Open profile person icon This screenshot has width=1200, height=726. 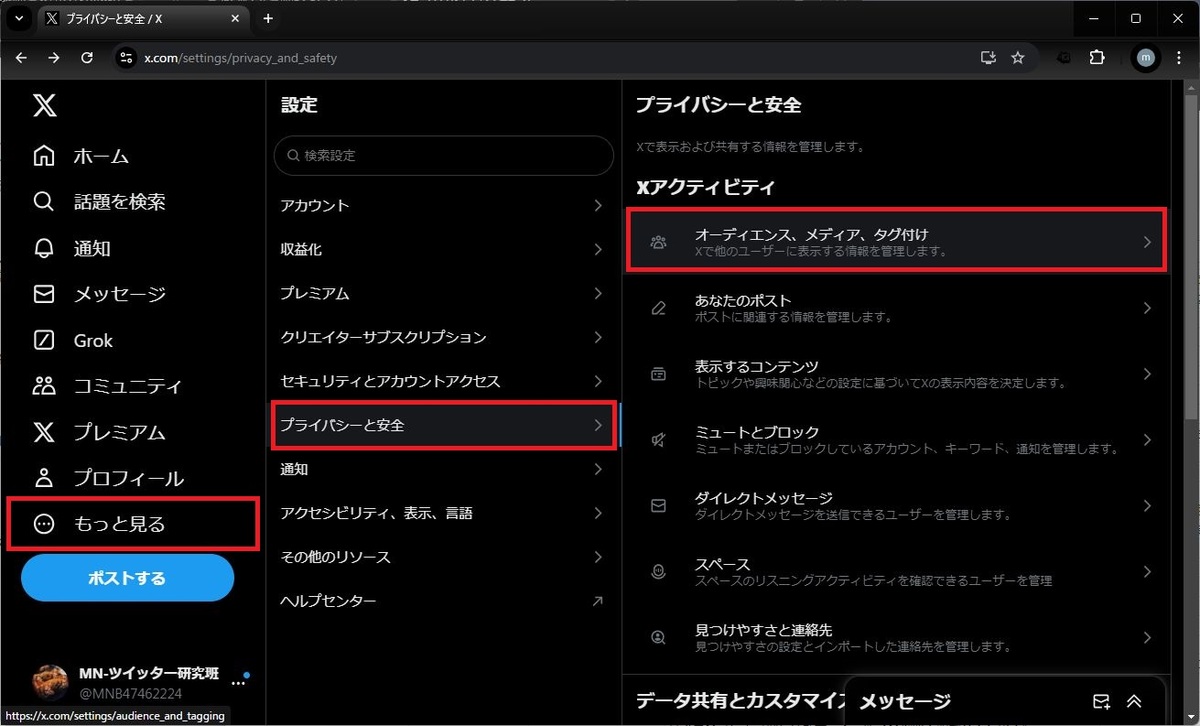click(x=44, y=478)
